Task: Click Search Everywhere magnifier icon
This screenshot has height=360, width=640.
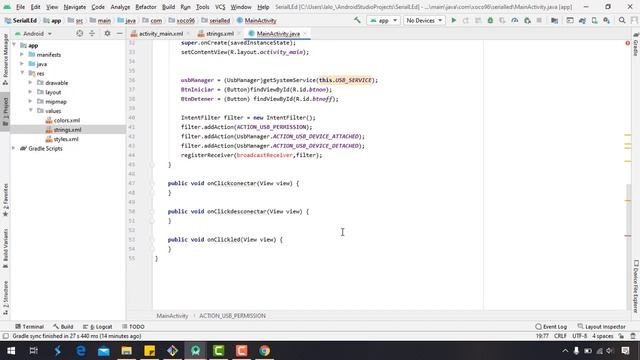Action: click(x=622, y=20)
